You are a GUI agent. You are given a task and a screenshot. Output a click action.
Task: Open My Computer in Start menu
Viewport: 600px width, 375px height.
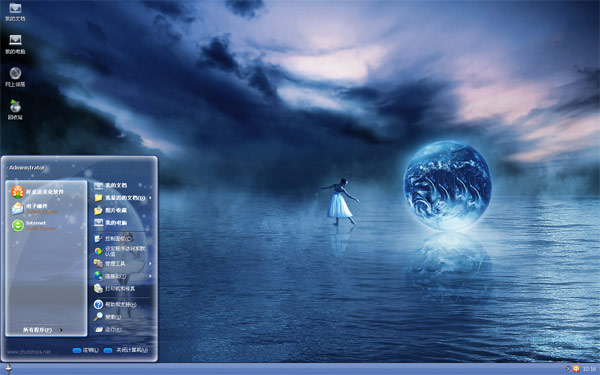tap(122, 222)
